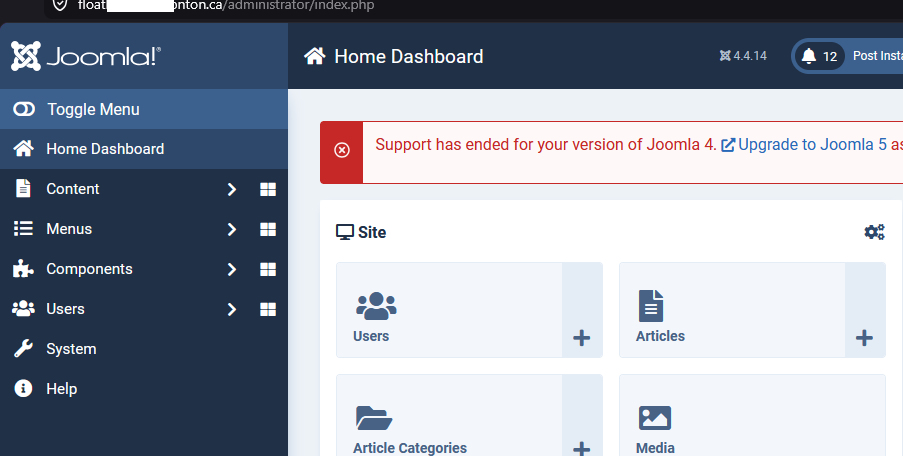Toggle the sidebar menu switch icon
Viewport: 903px width, 456px height.
(24, 109)
